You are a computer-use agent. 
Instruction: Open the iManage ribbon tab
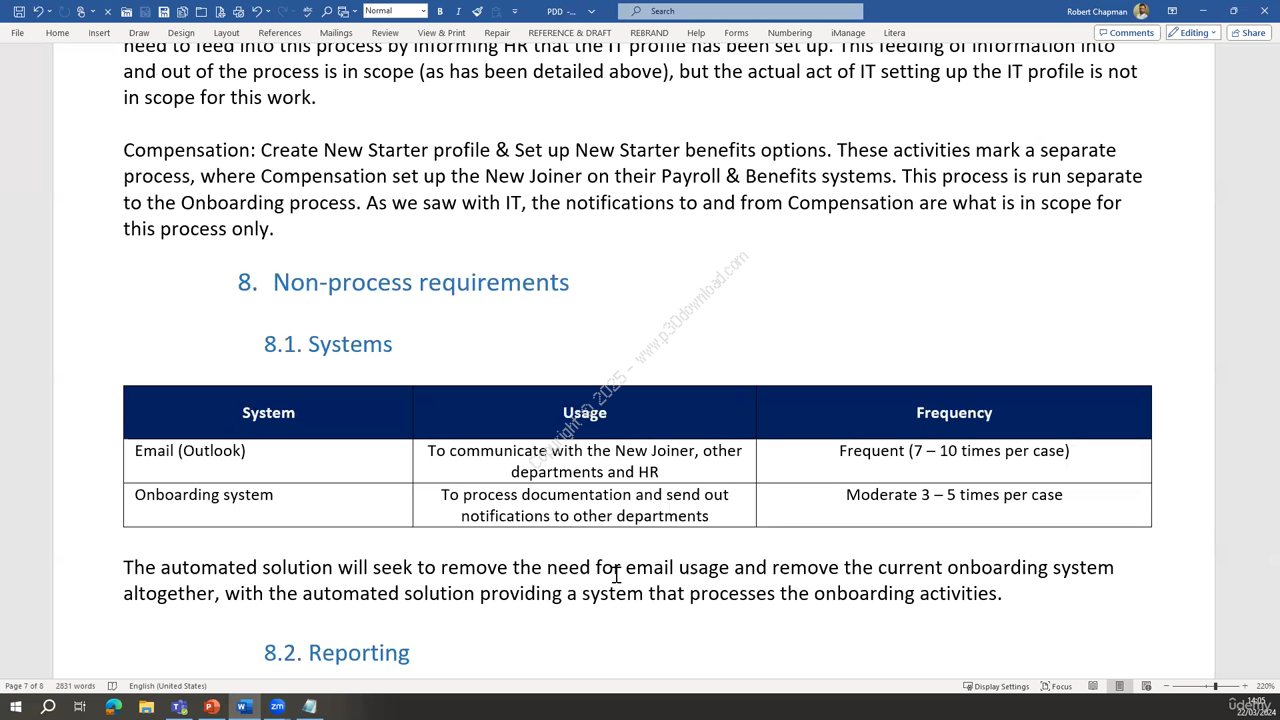[848, 33]
